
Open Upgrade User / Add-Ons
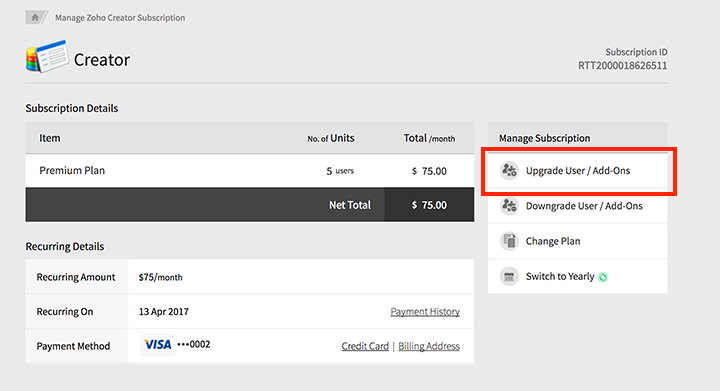point(578,170)
